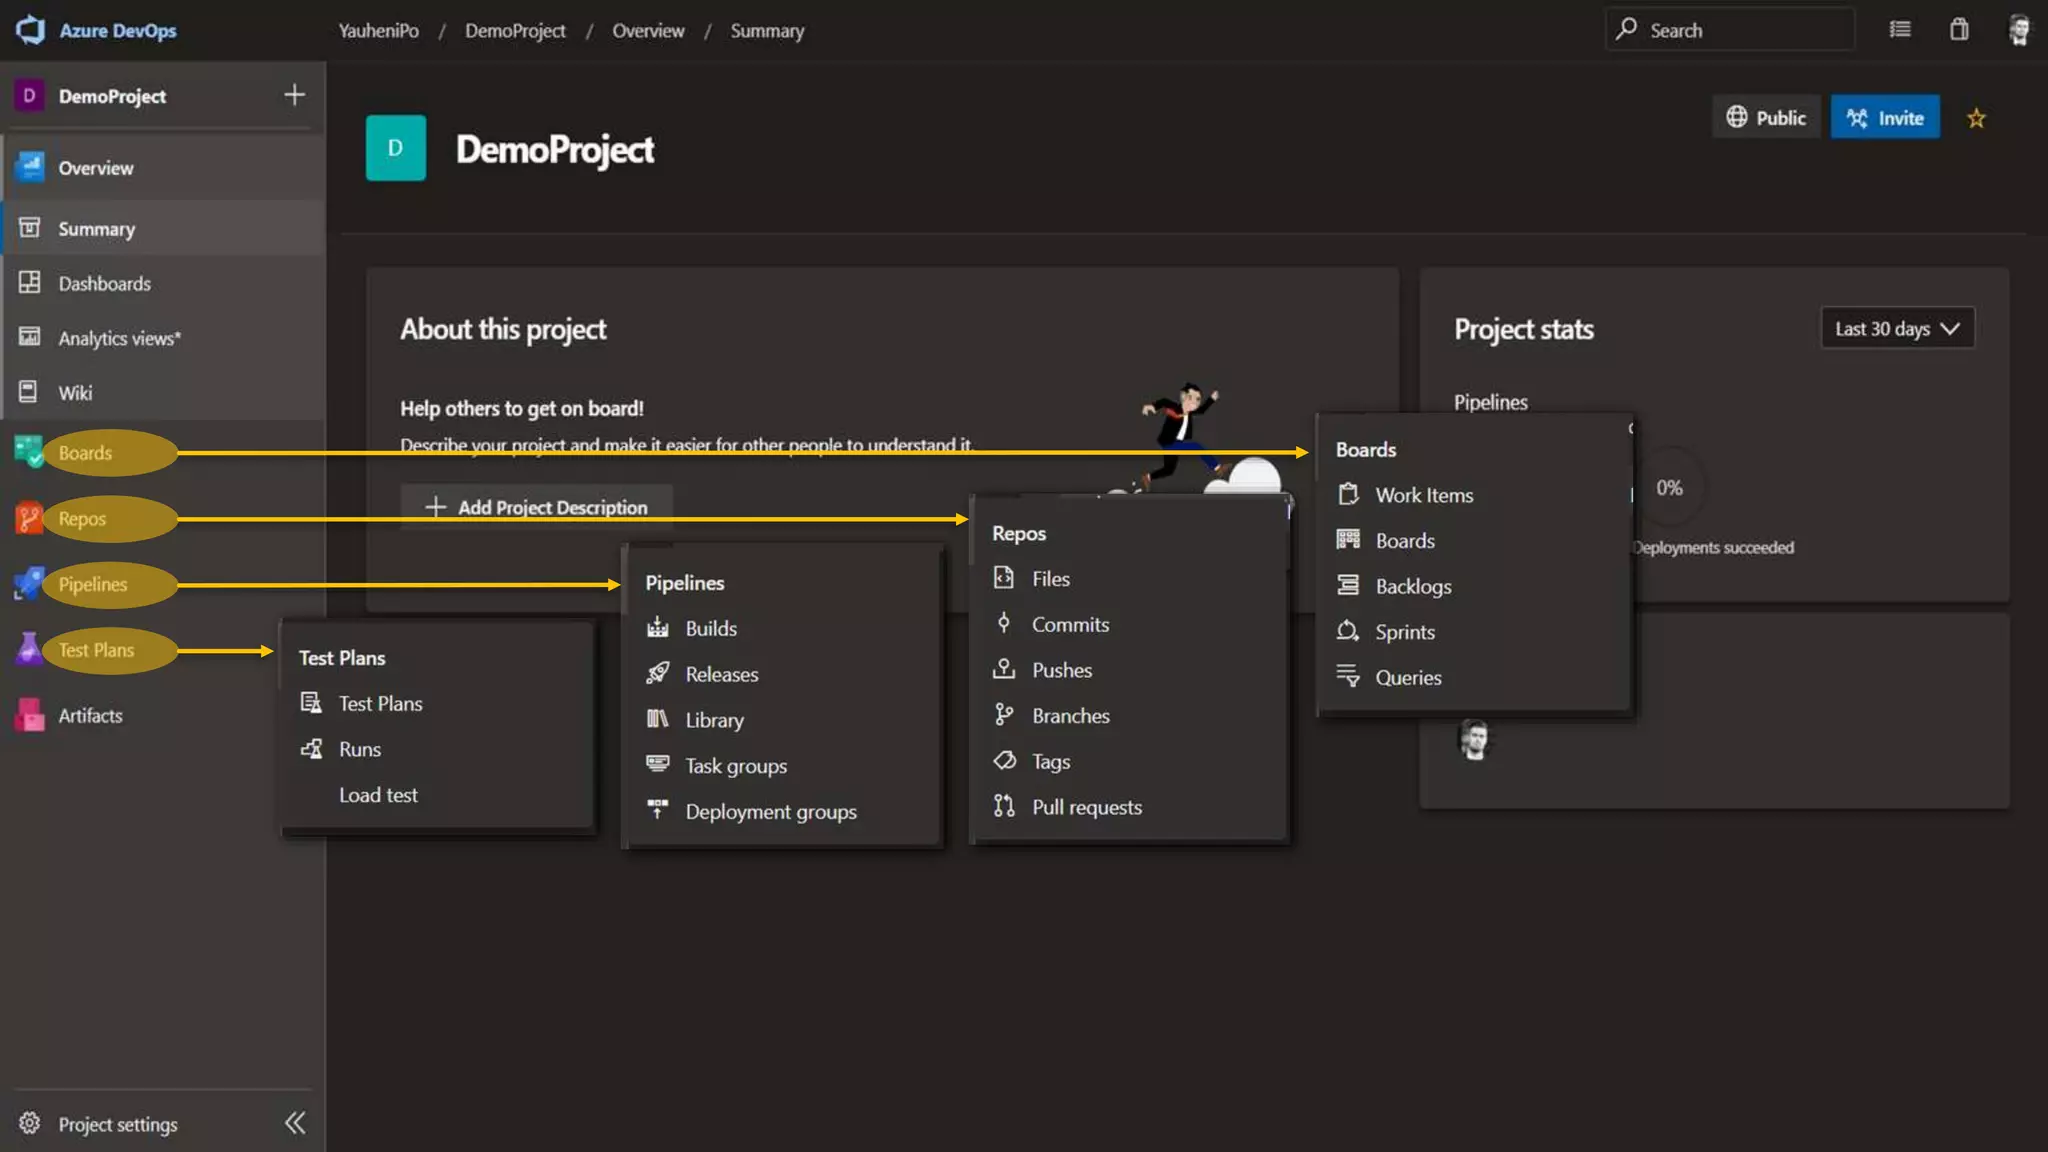Toggle project visibility with Public button
2048x1152 pixels.
[1766, 118]
